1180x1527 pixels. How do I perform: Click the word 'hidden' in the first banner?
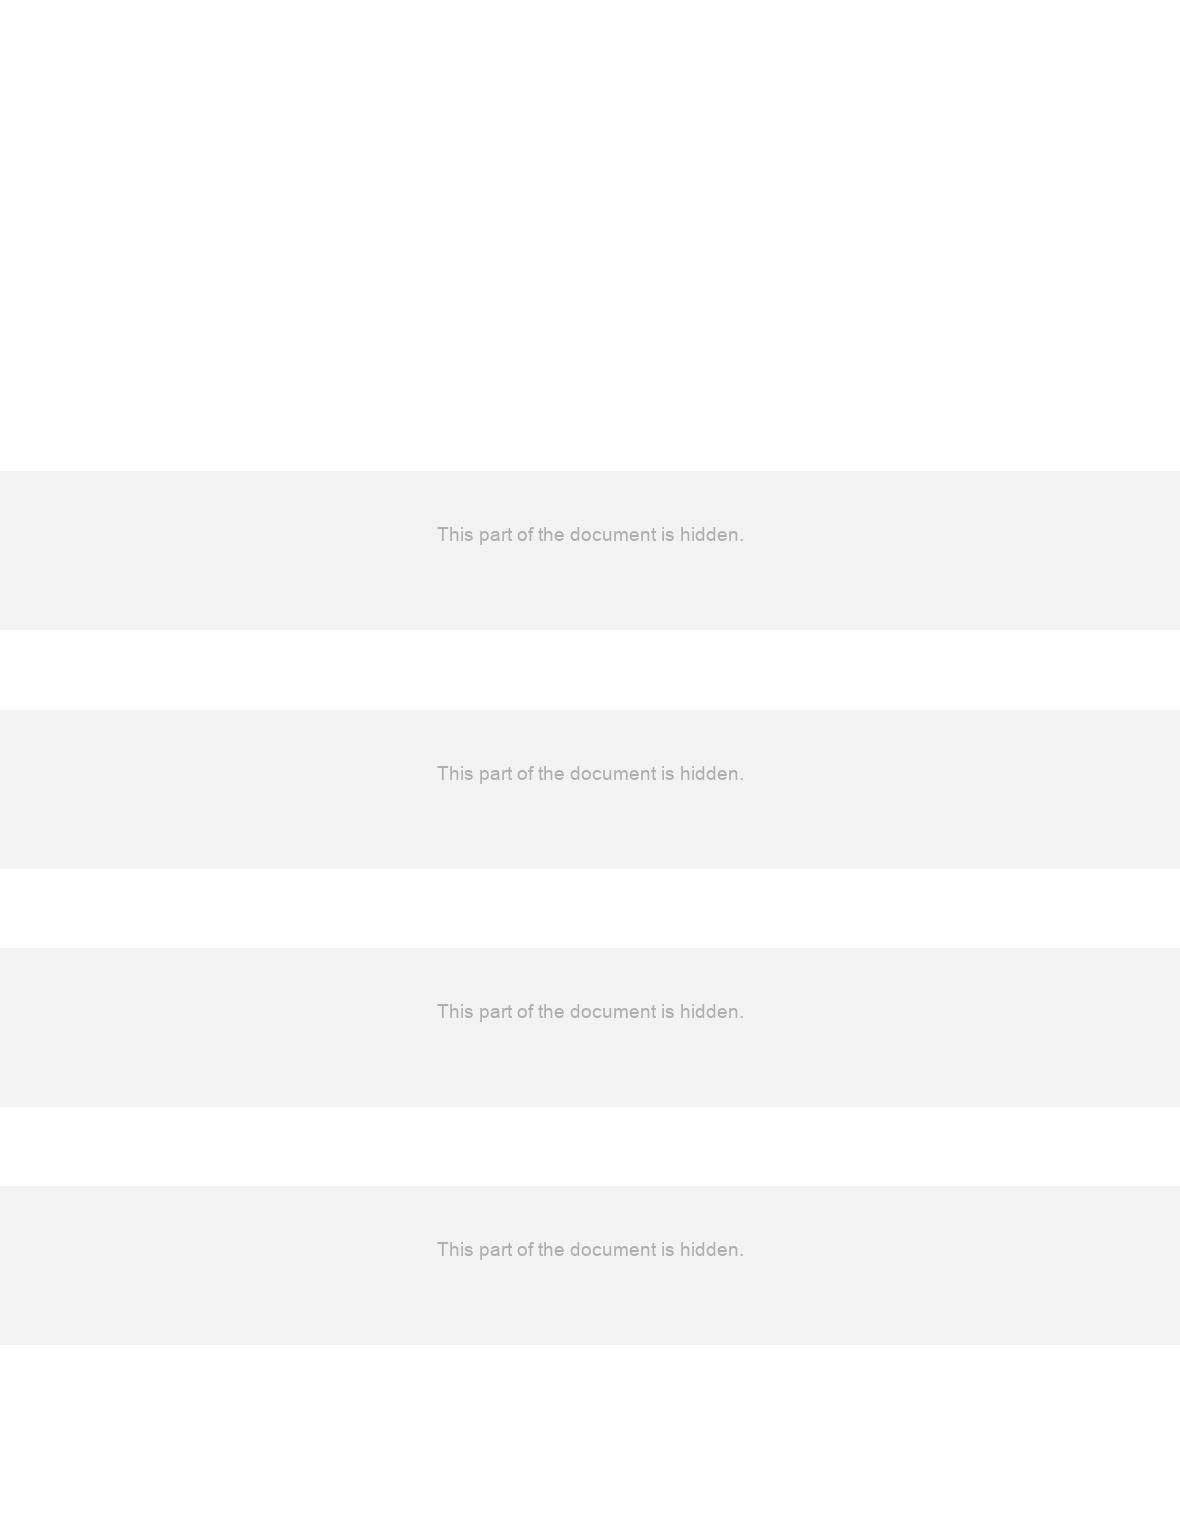(x=711, y=535)
